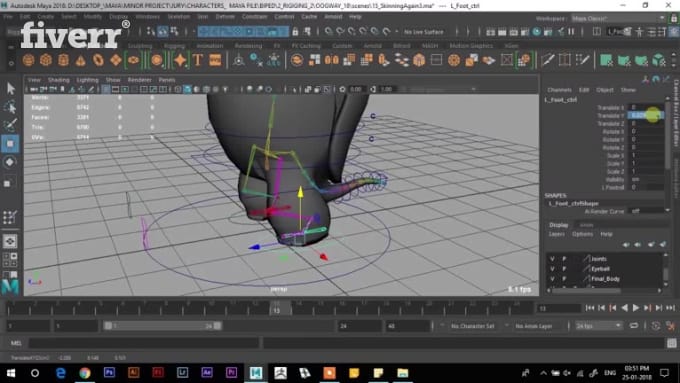The width and height of the screenshot is (680, 383).
Task: Expand the No Character Set dropdown
Action: point(472,326)
